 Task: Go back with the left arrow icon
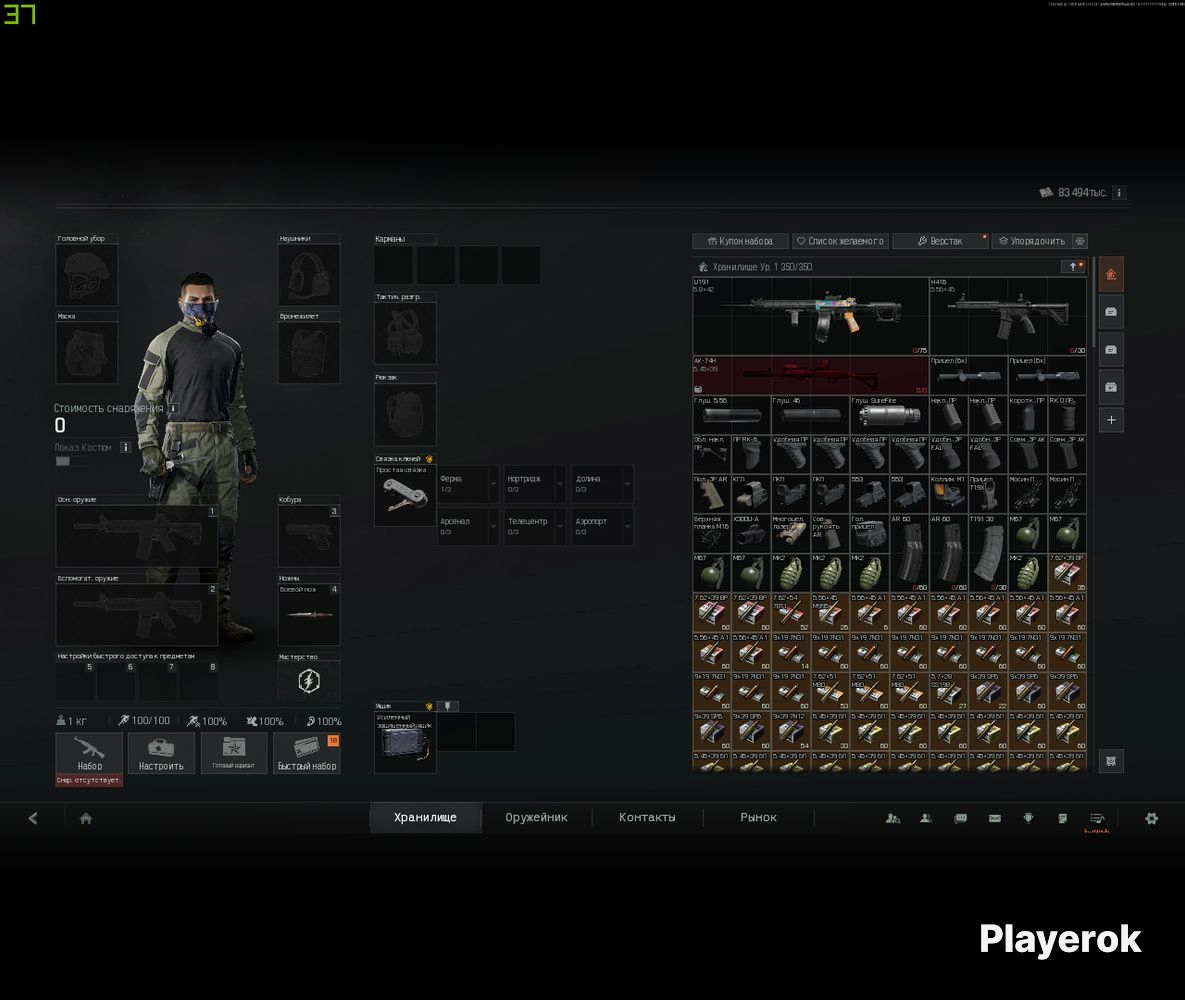pos(32,818)
